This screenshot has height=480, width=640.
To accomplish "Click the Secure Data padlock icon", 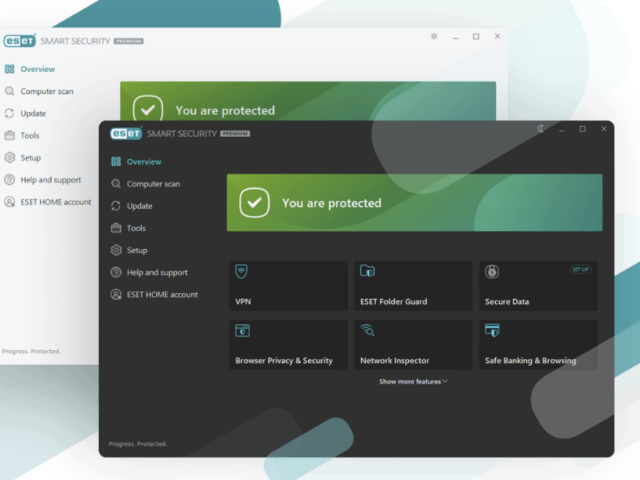I will pyautogui.click(x=492, y=272).
